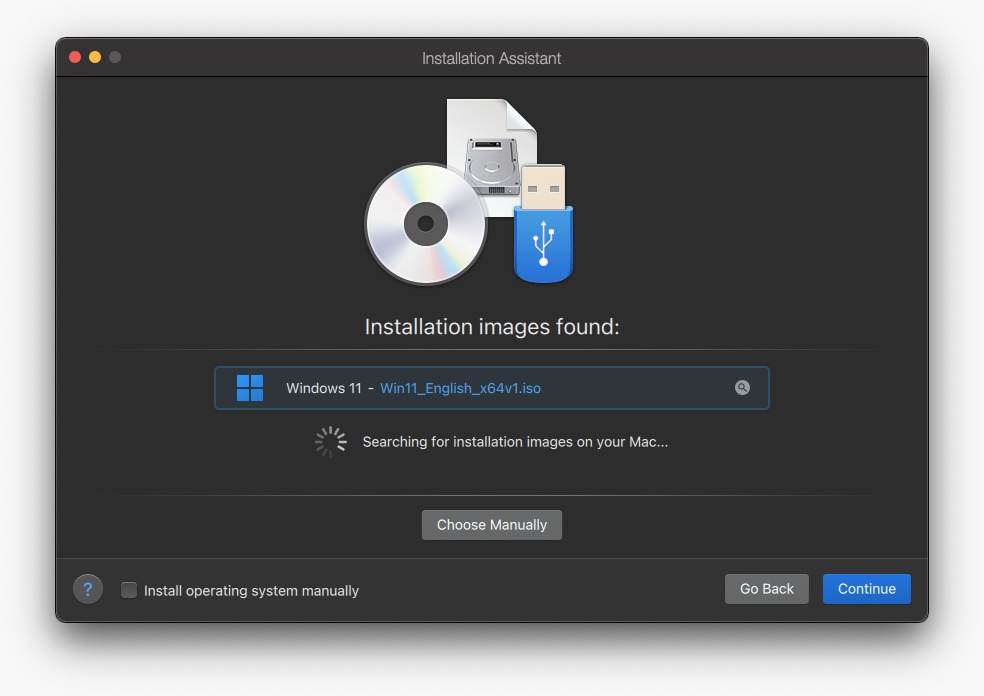Click the USB flash drive illustration

click(543, 223)
